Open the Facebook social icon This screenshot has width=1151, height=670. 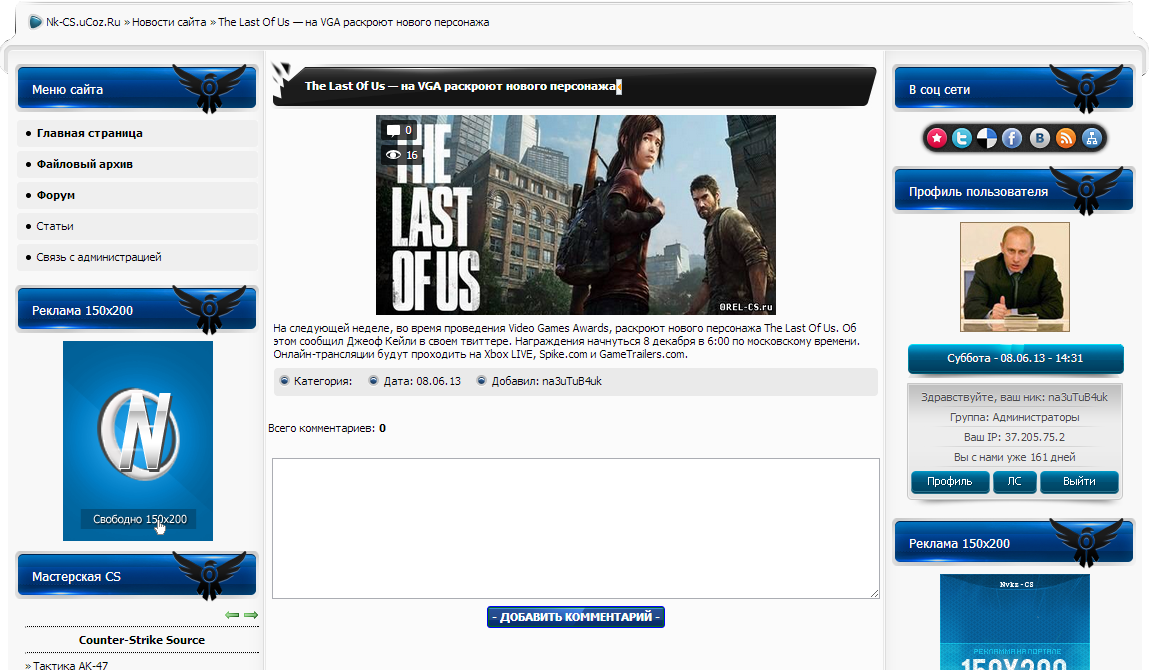point(1012,139)
